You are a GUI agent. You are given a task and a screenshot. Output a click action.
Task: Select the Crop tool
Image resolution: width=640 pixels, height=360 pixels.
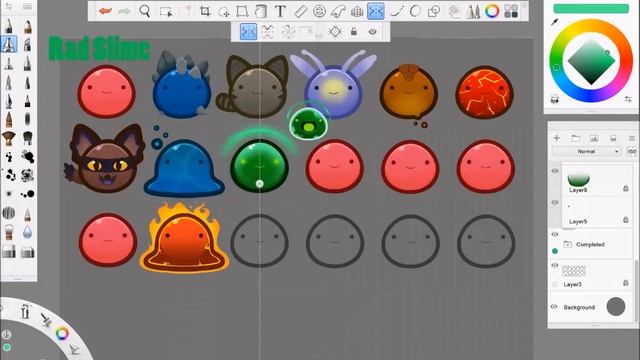coord(205,11)
